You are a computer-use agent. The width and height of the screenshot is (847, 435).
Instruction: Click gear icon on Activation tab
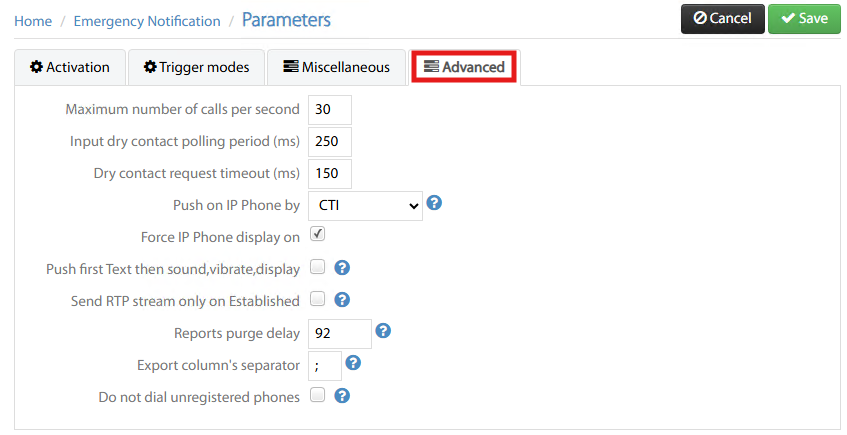[x=36, y=66]
